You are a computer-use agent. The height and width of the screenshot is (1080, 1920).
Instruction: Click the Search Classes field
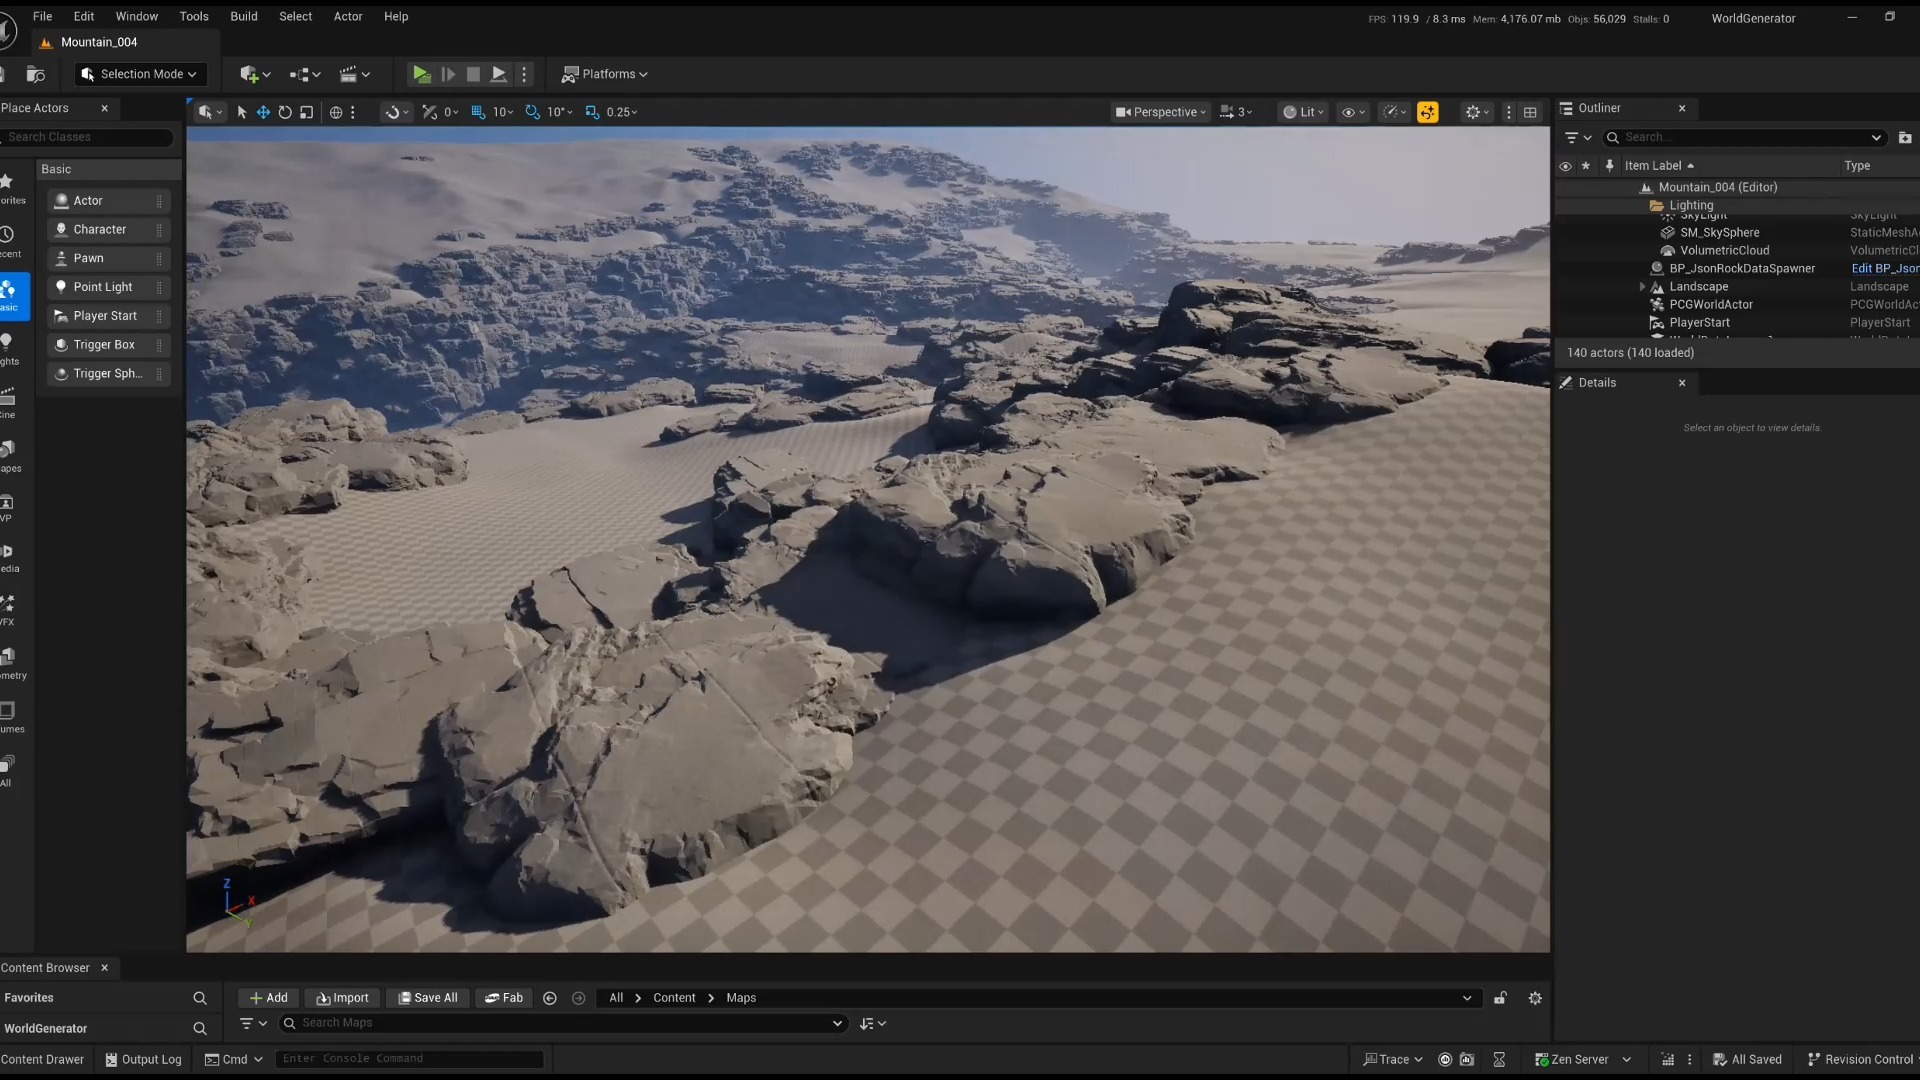(x=88, y=137)
